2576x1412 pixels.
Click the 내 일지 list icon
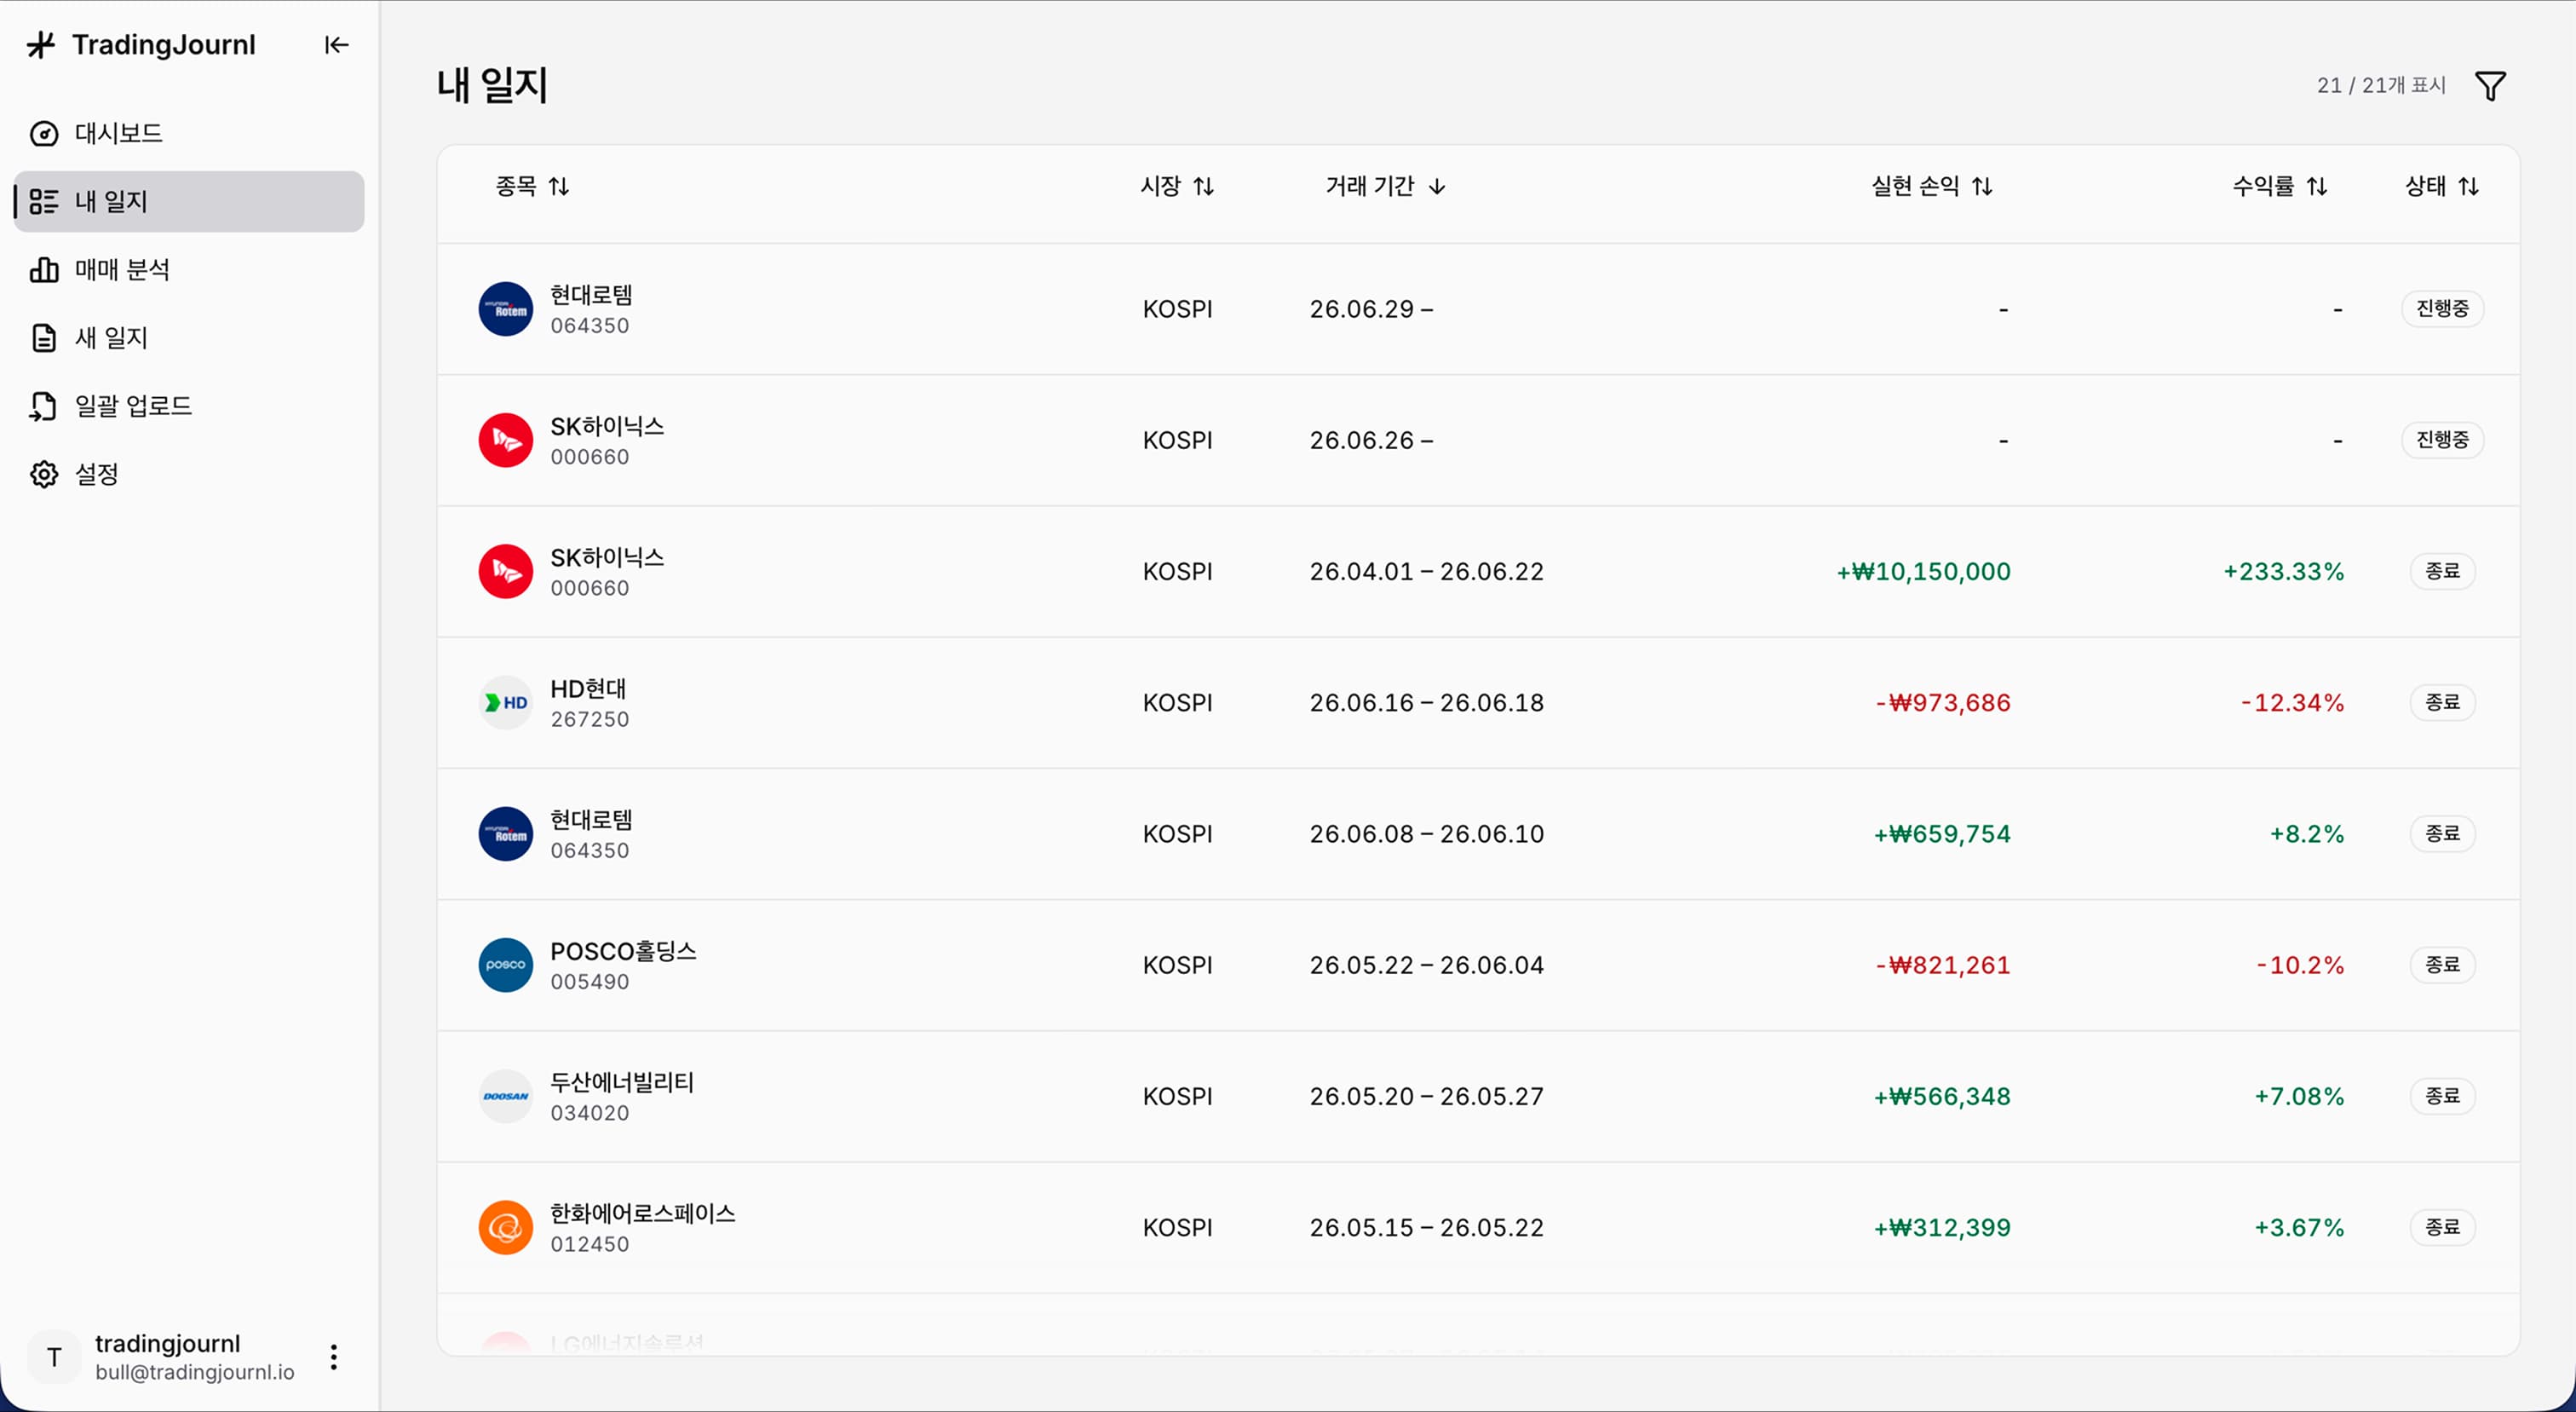44,201
